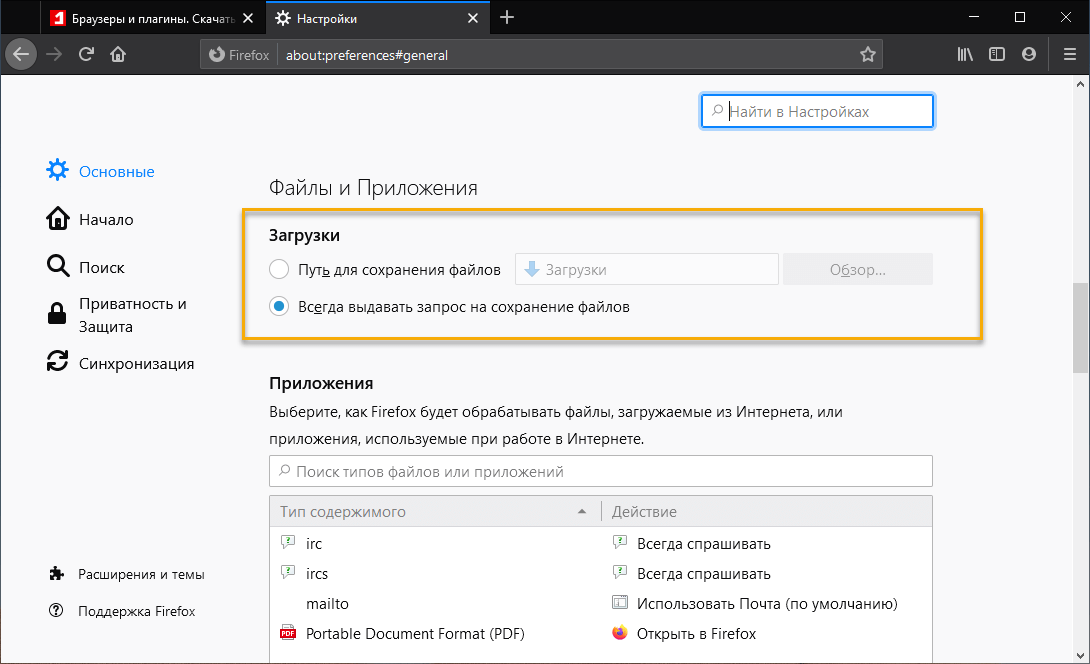Switch to the "Браузеры и плагины" tab
The image size is (1090, 664).
(x=150, y=18)
